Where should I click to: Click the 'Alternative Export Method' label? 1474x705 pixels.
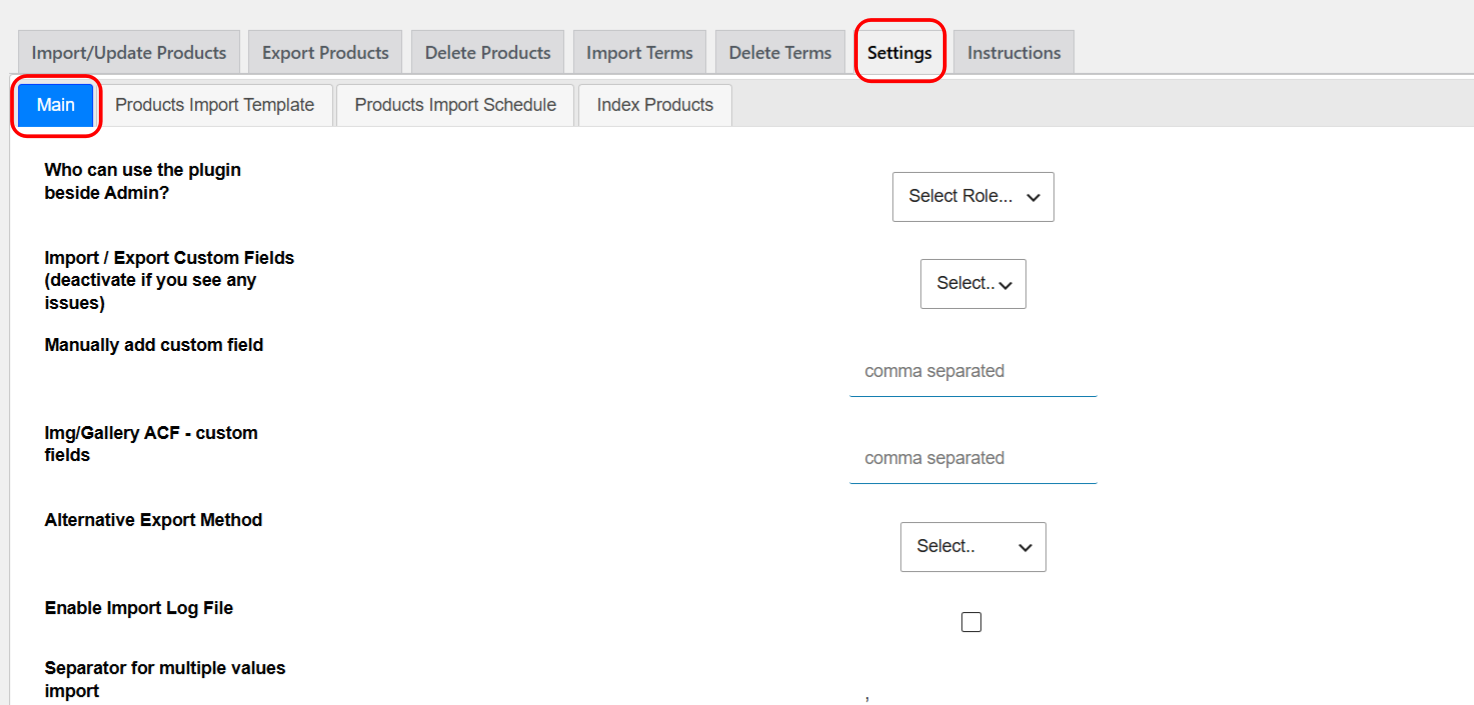(154, 520)
